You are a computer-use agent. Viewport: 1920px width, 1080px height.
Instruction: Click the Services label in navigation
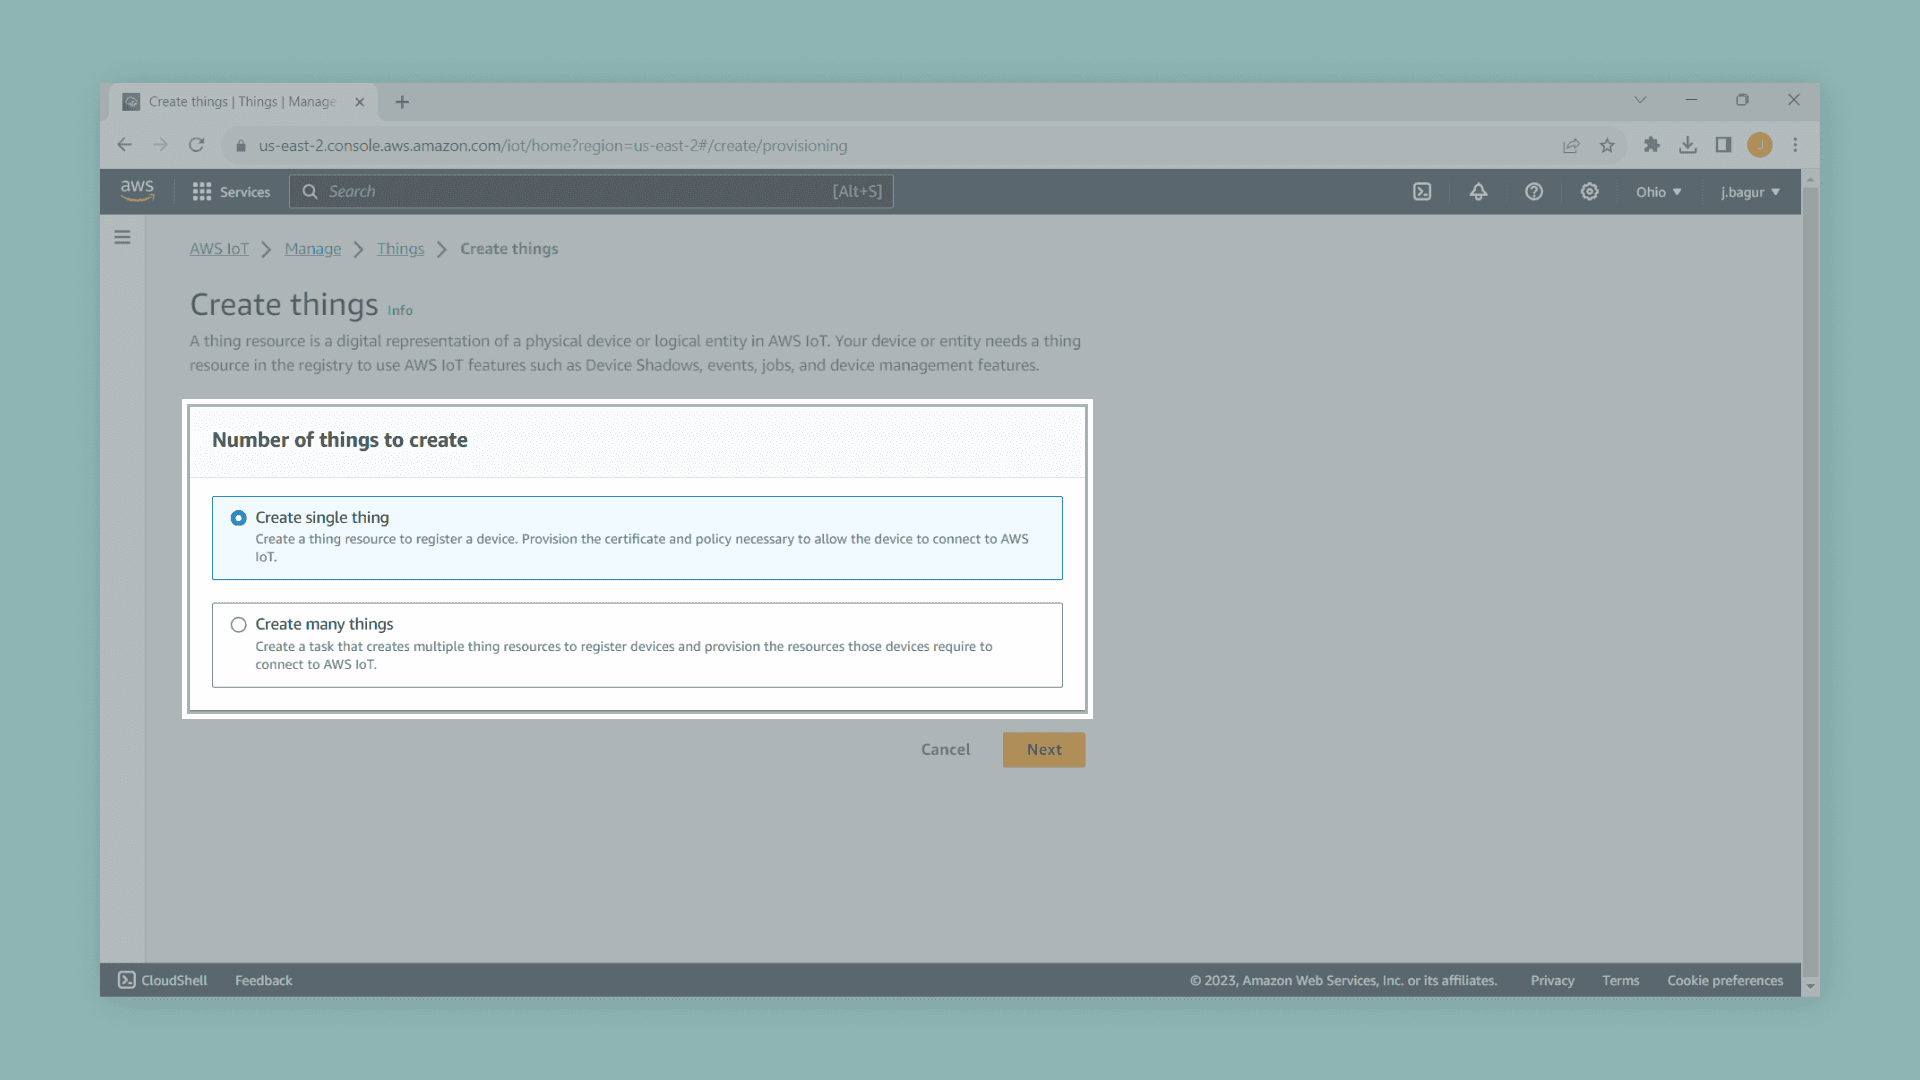[245, 192]
